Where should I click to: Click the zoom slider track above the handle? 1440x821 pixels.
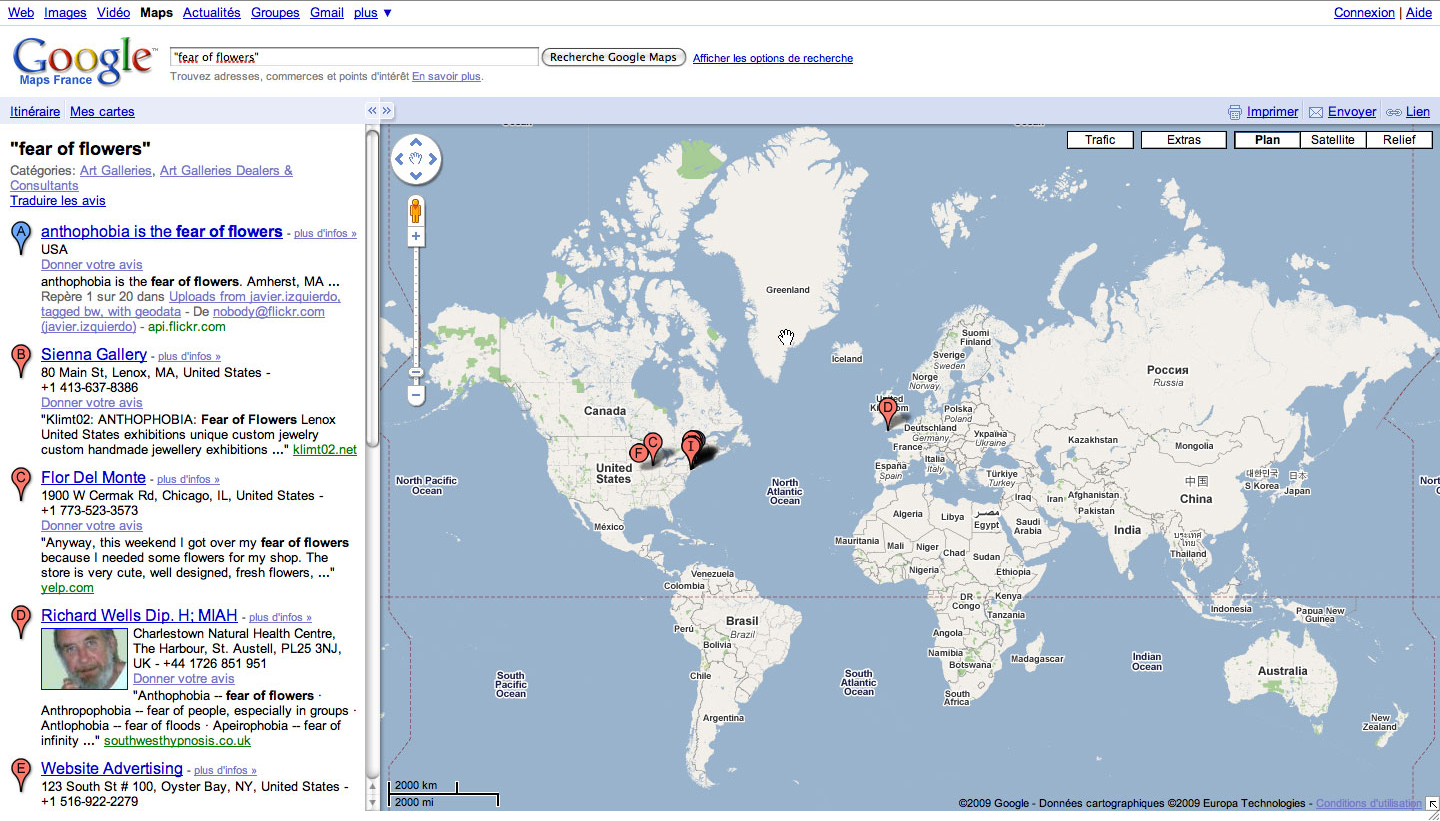tap(416, 305)
